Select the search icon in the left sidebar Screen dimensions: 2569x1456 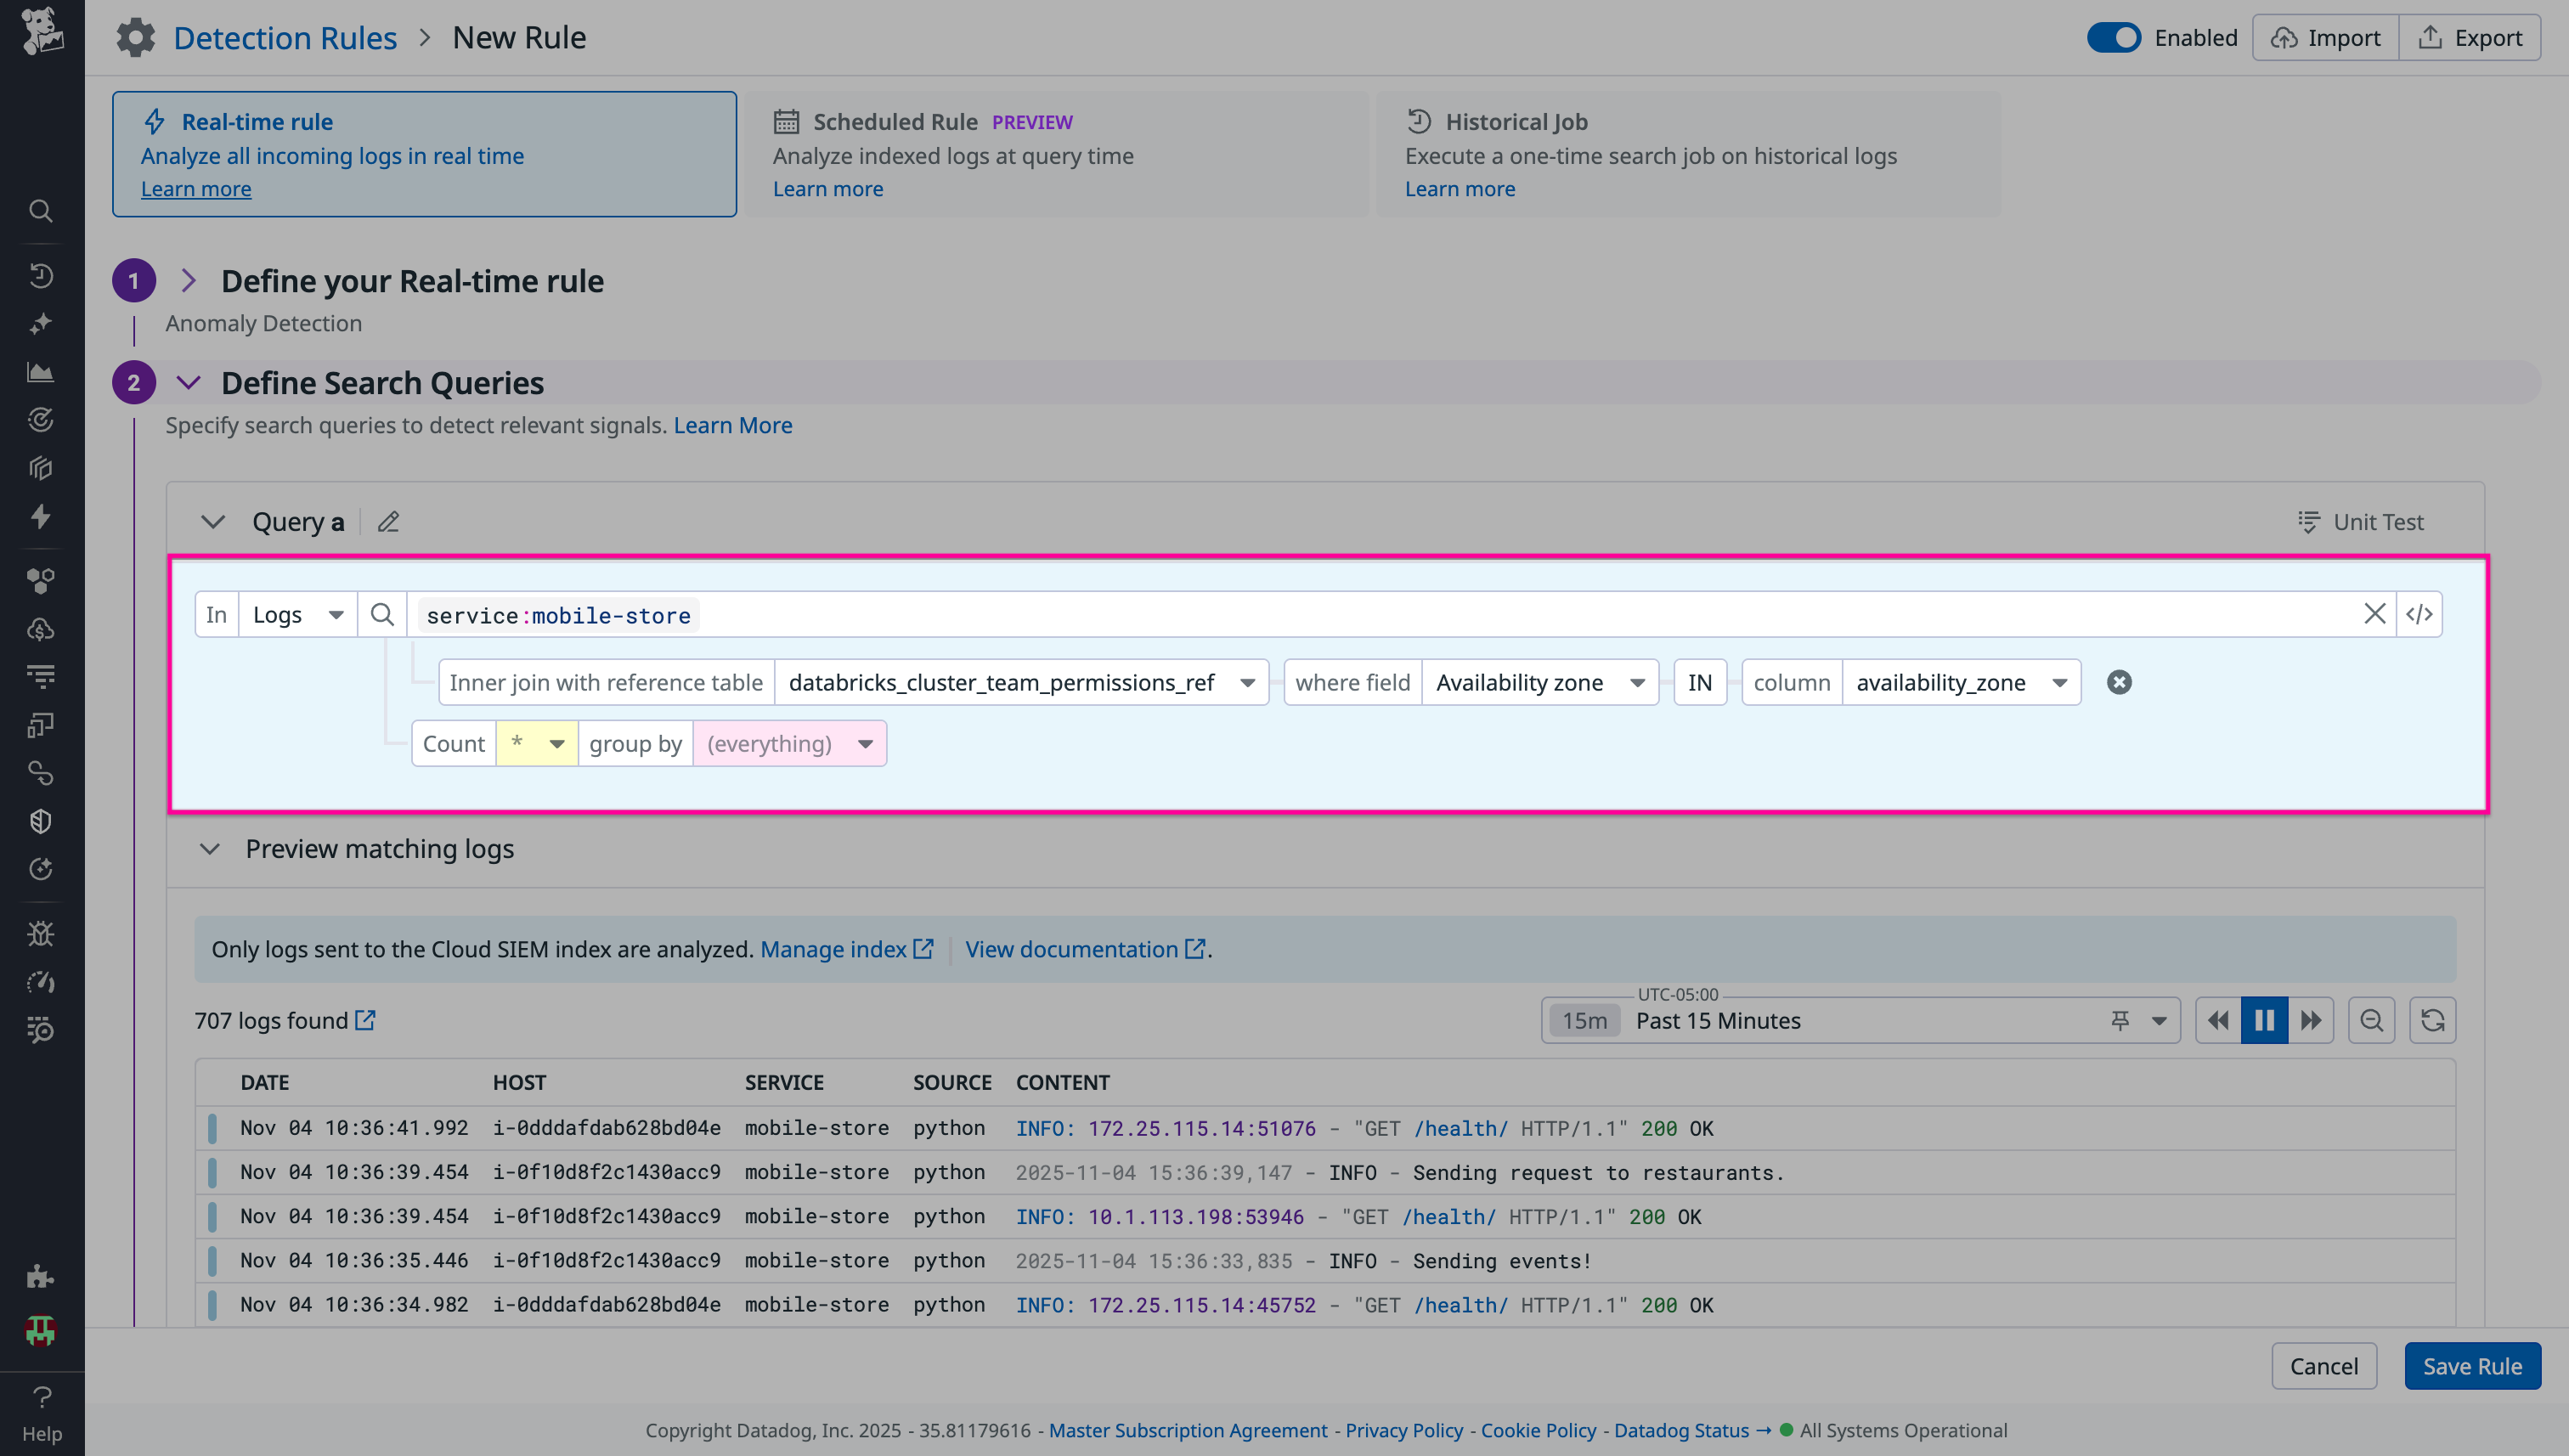(41, 211)
